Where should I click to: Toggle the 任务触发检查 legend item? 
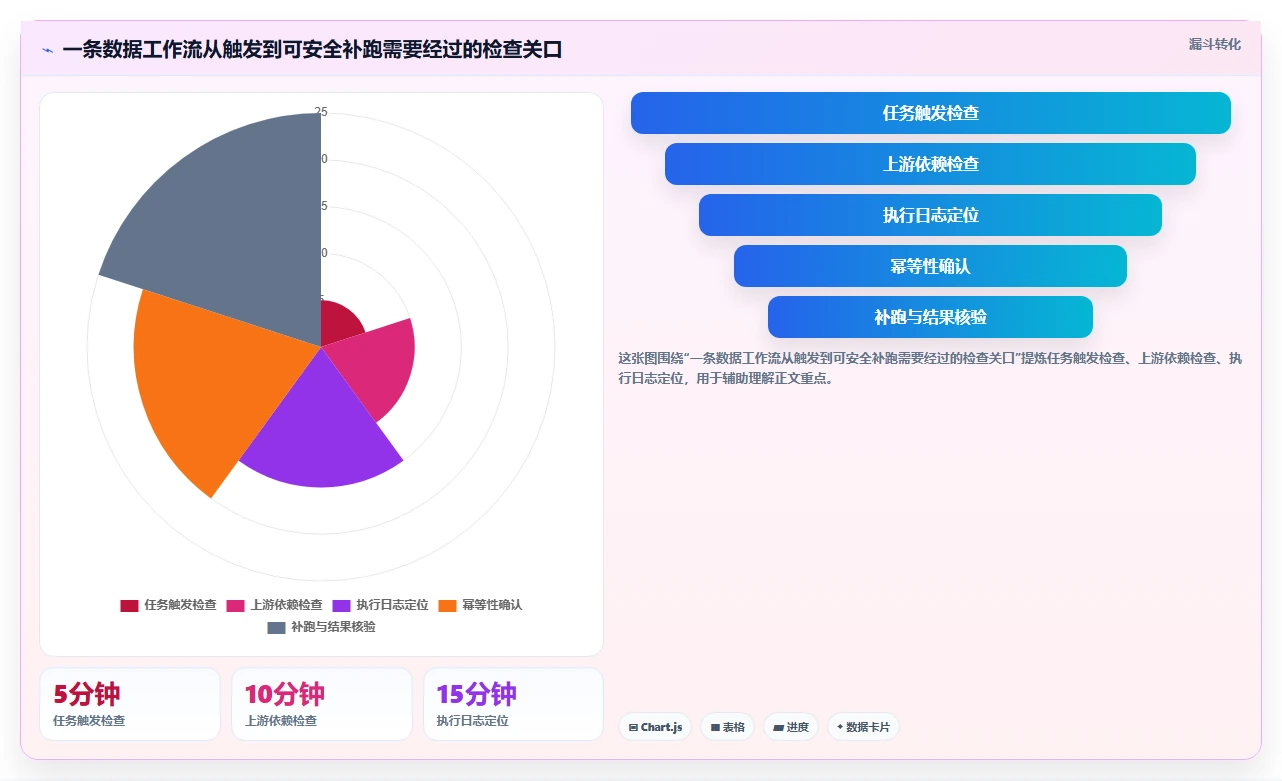coord(168,605)
